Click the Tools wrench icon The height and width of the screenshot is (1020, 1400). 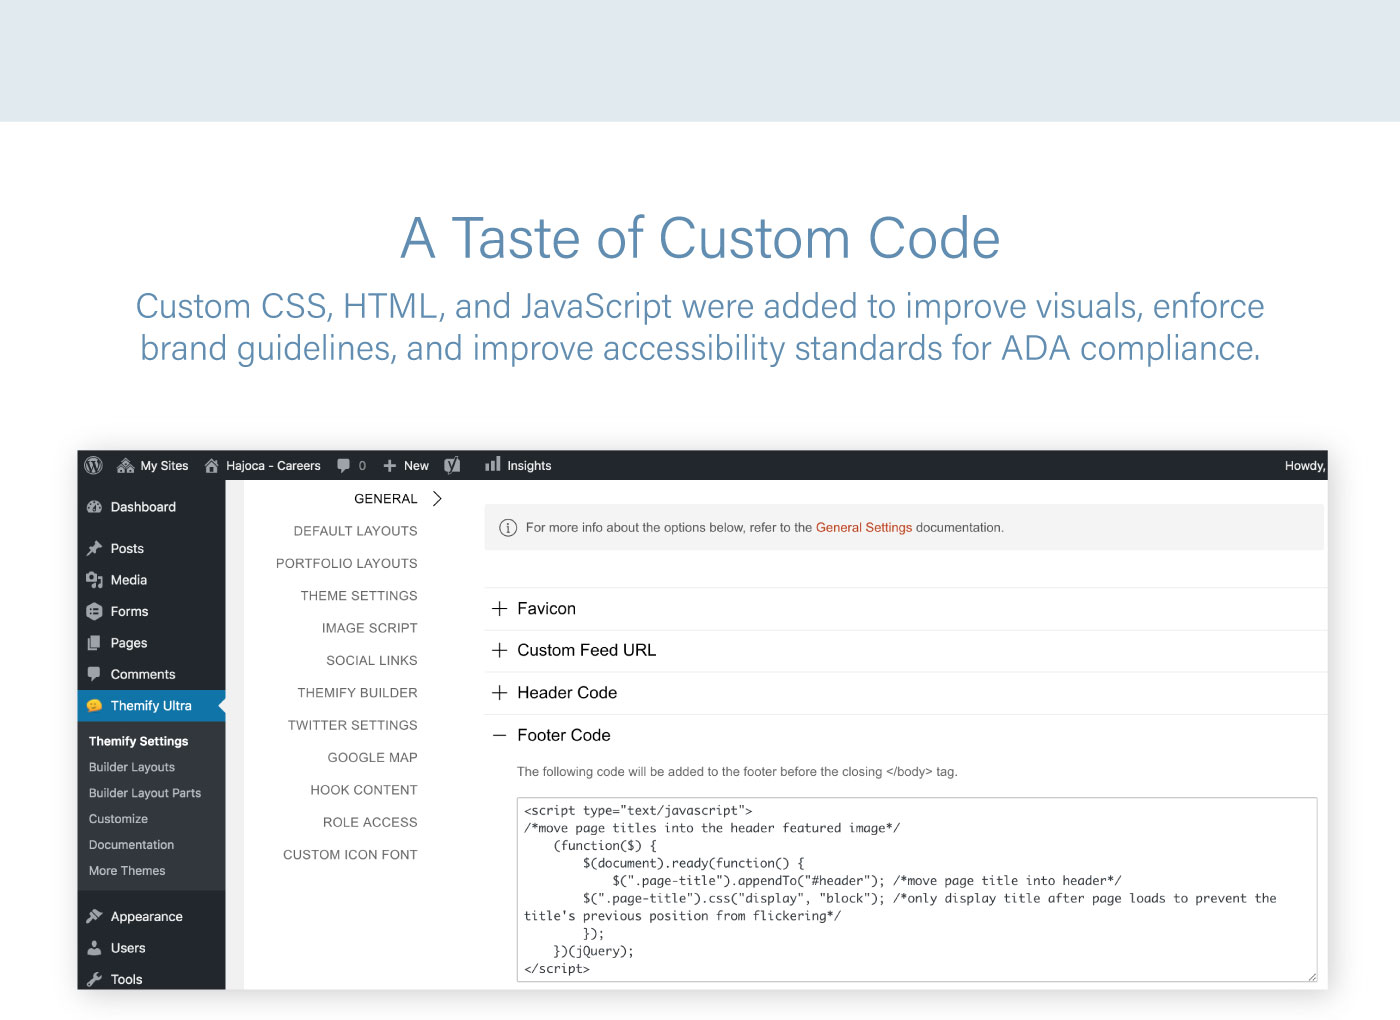point(95,979)
